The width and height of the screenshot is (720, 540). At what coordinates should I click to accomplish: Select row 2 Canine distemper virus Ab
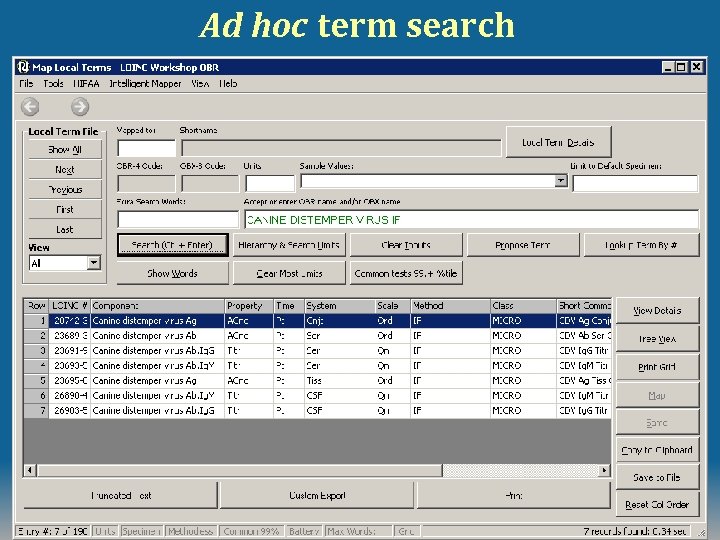(317, 336)
